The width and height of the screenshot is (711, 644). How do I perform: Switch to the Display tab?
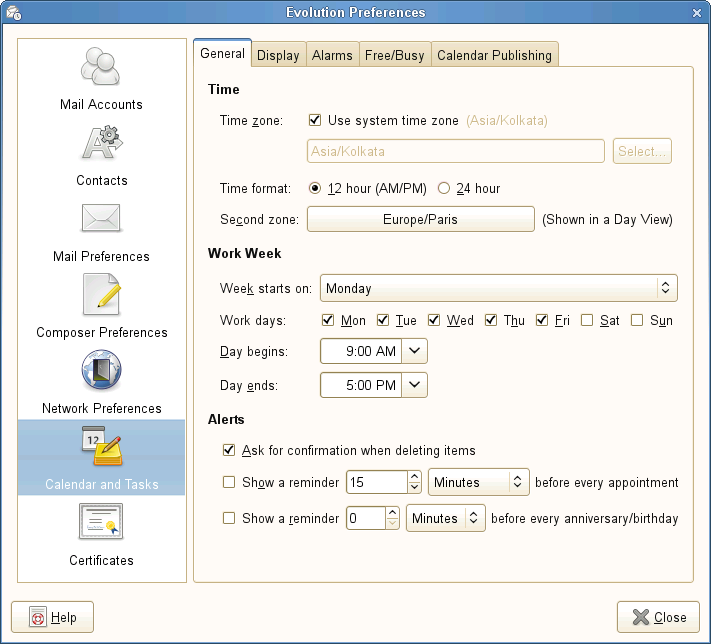point(278,55)
